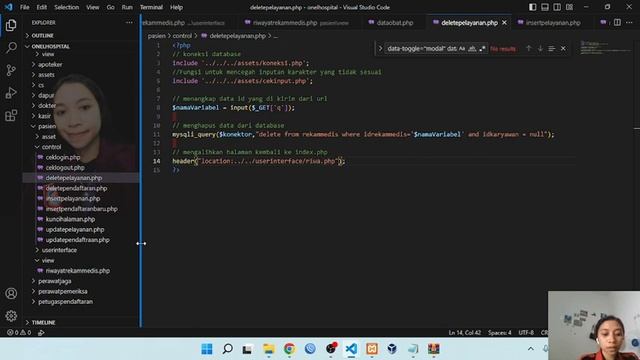Viewport: 640px width, 360px height.
Task: Open insertpendaftaranbaru.php file
Action: click(82, 209)
